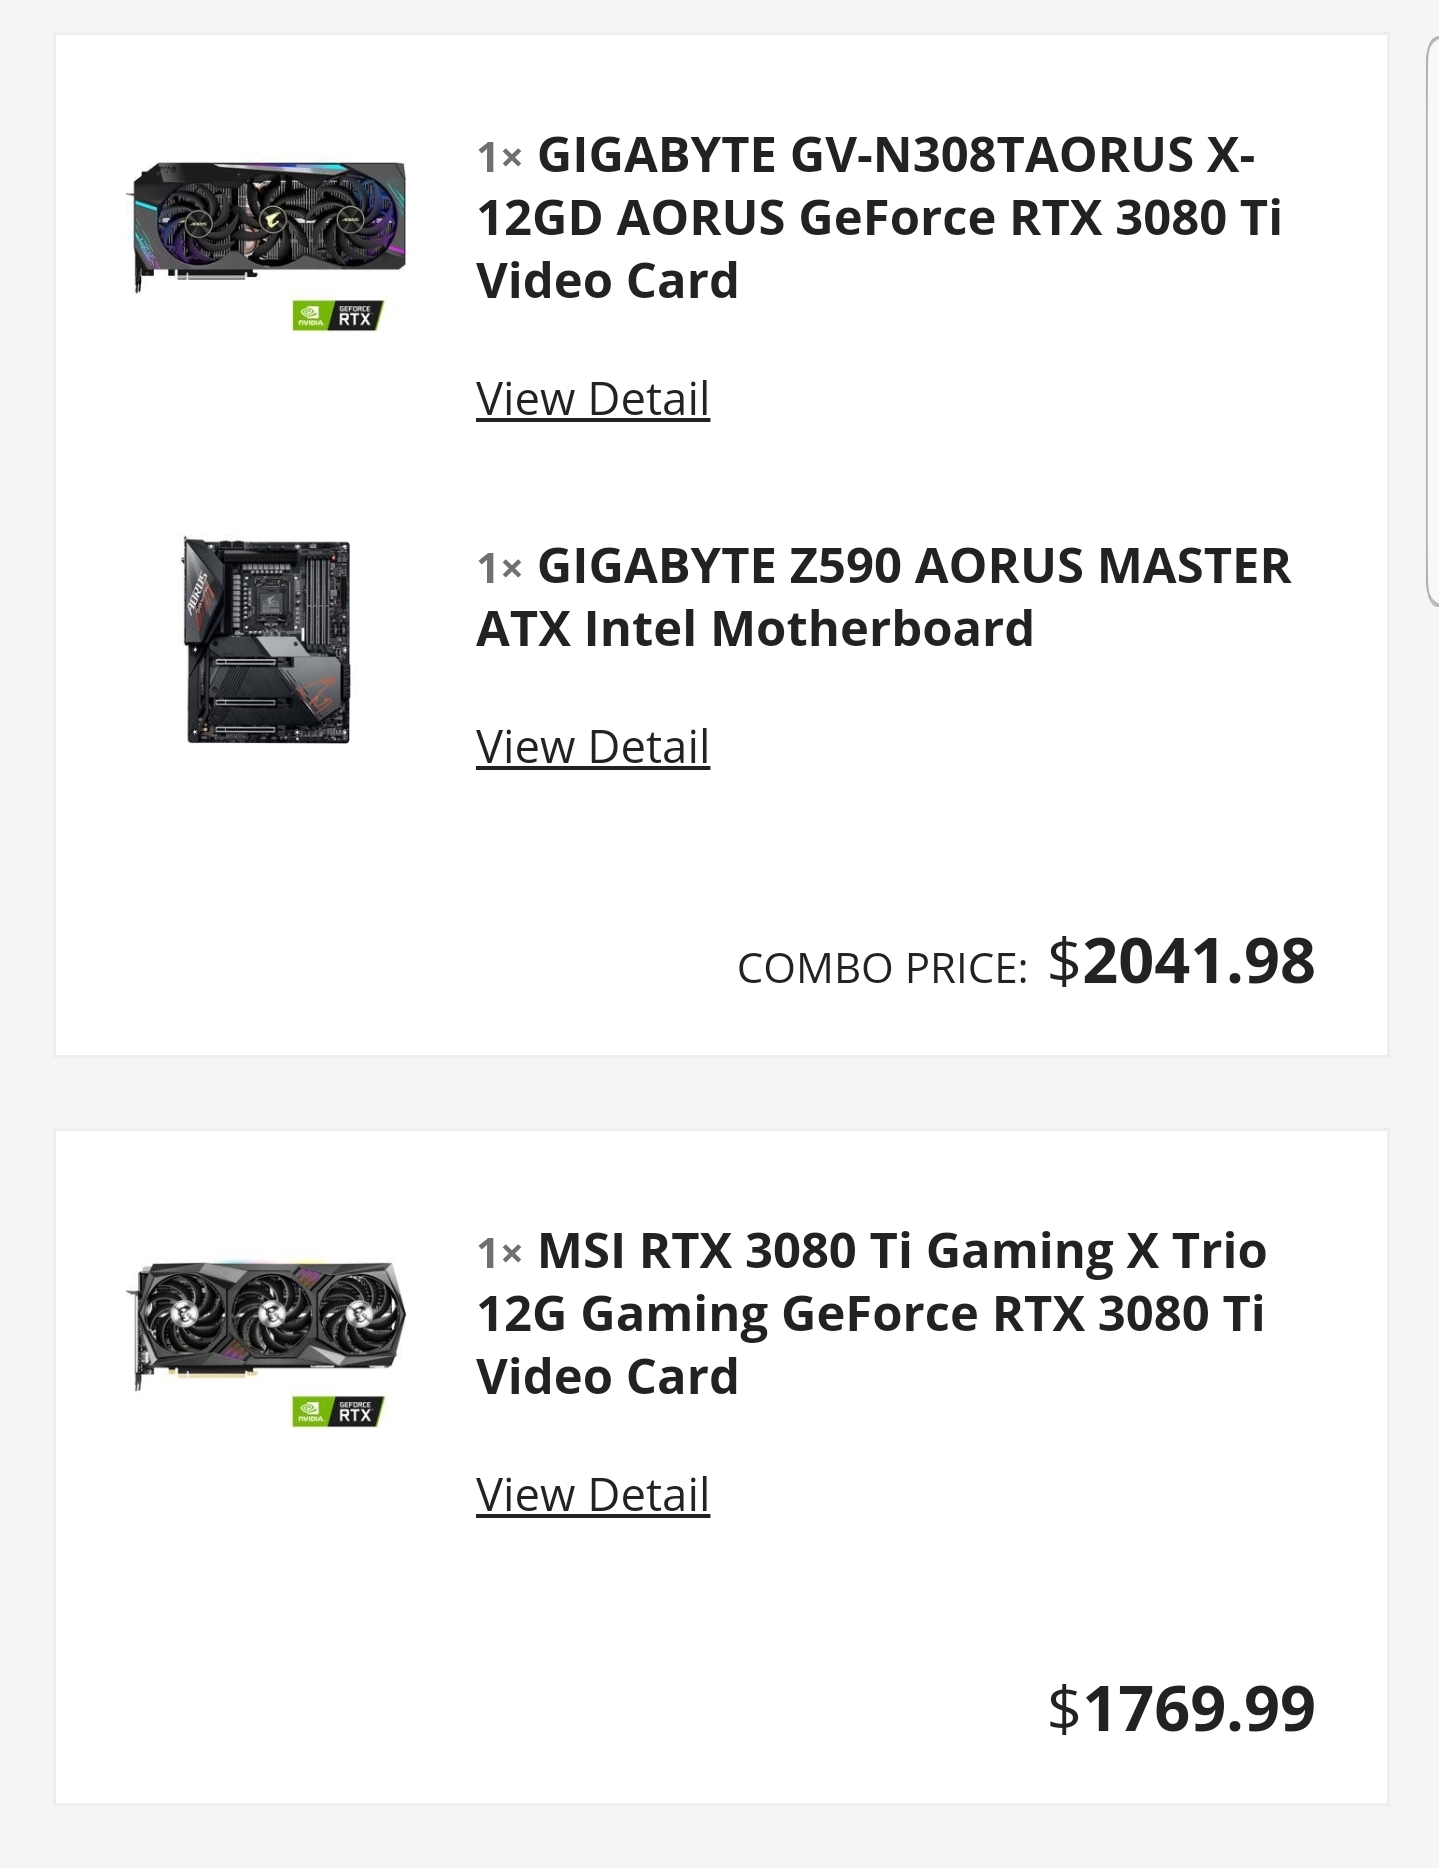Click the Z590 AORUS MASTER motherboard image
This screenshot has height=1868, width=1439.
(268, 640)
